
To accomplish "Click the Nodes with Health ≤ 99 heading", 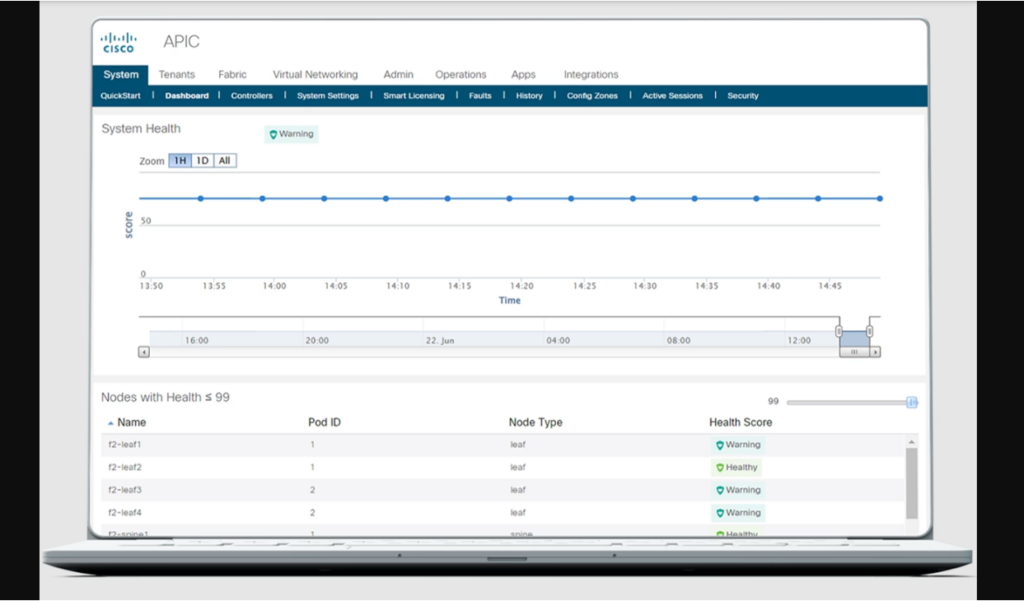I will click(165, 397).
